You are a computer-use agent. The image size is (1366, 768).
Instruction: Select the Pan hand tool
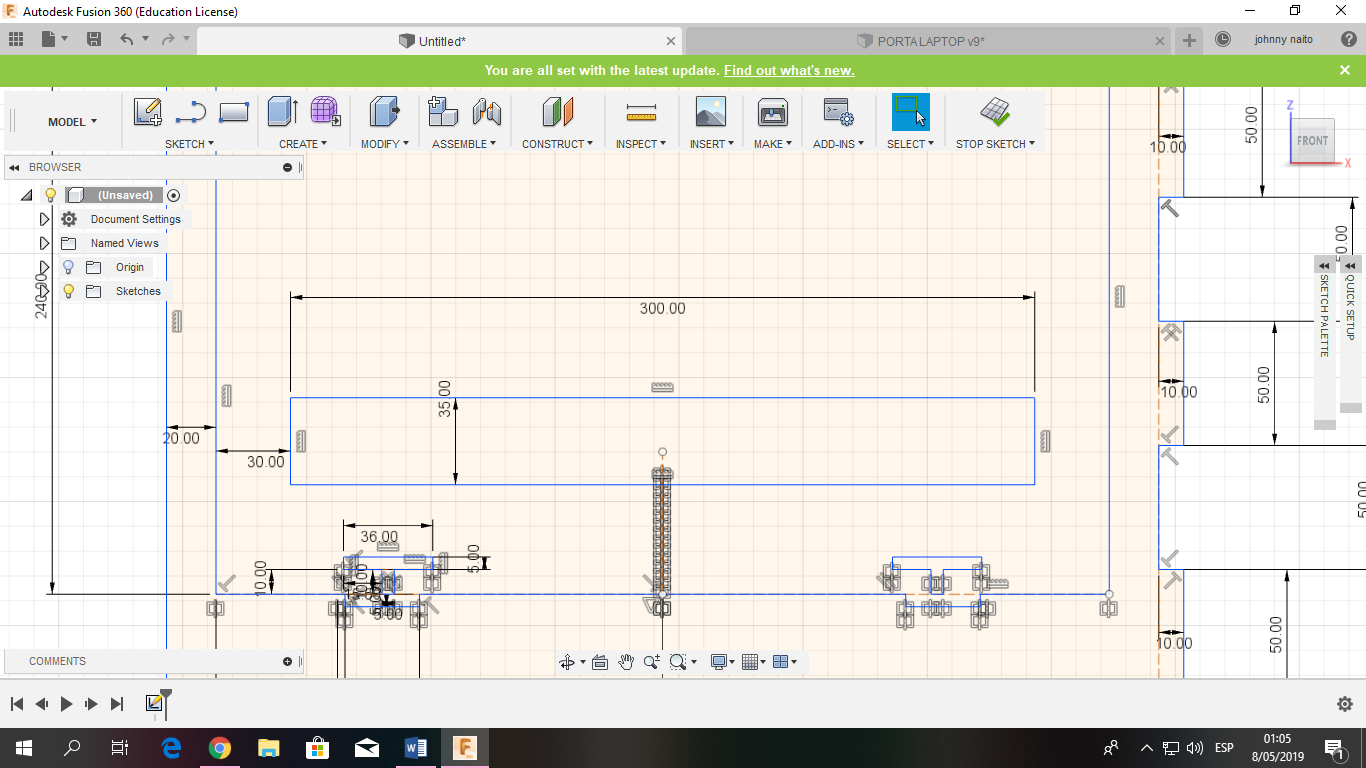tap(626, 662)
